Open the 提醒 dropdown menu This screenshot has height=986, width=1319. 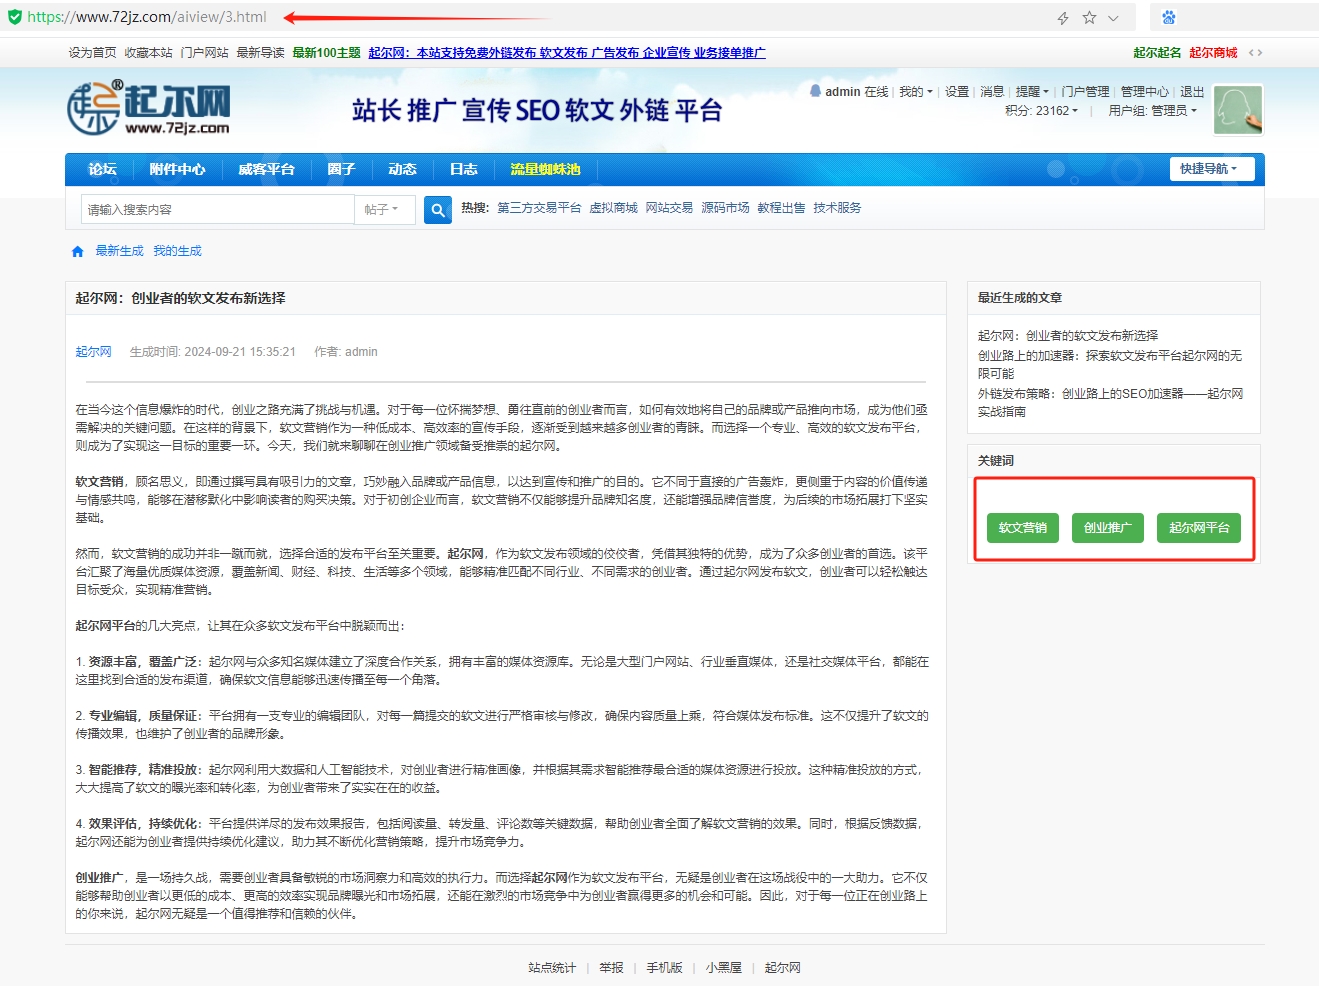click(x=1032, y=92)
